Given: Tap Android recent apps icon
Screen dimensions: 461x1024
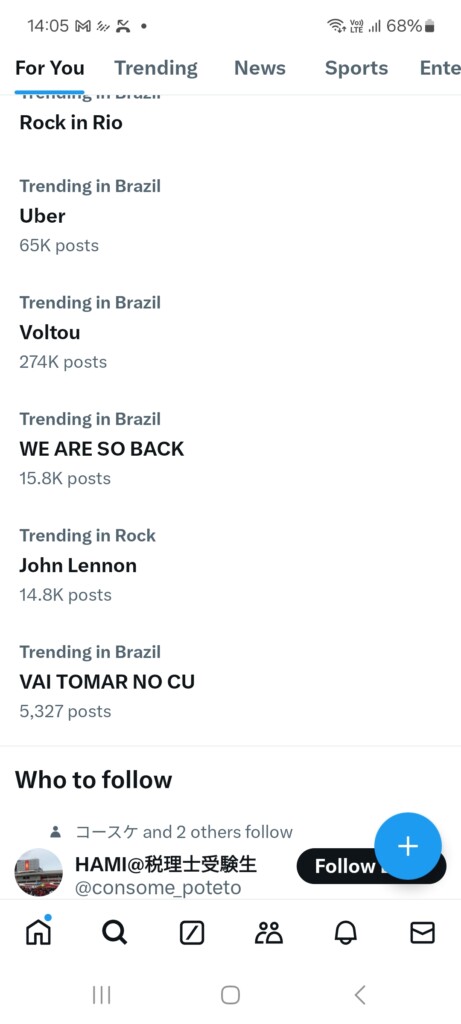Looking at the screenshot, I should (x=101, y=995).
